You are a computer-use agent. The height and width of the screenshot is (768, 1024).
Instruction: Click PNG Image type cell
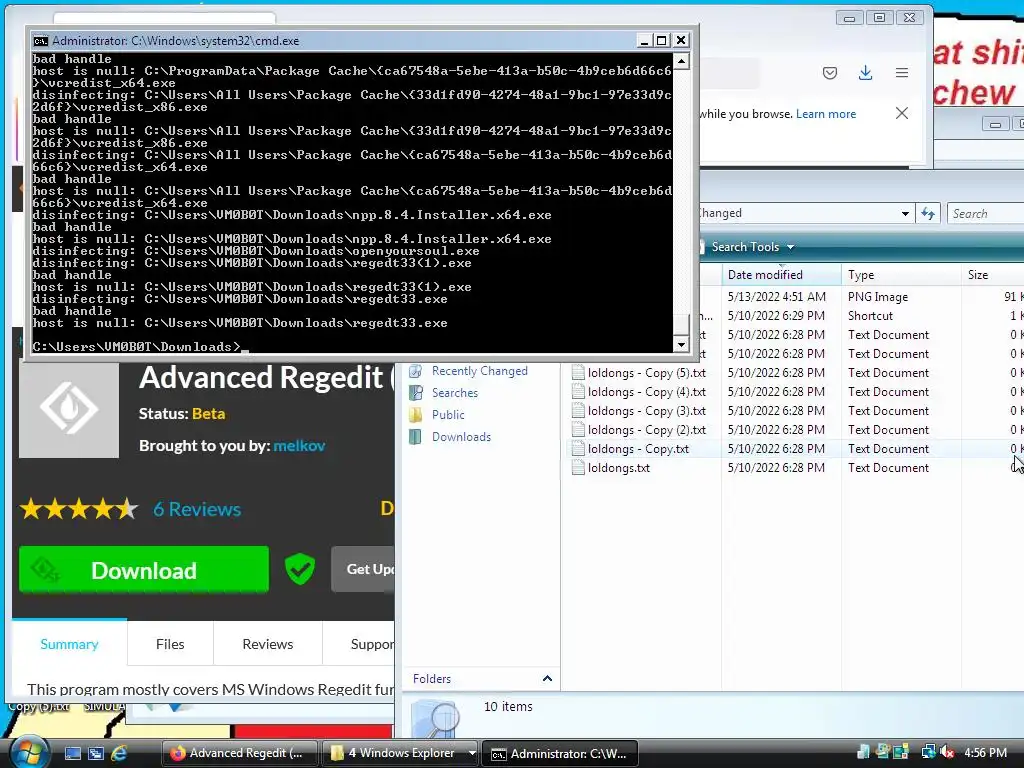878,296
